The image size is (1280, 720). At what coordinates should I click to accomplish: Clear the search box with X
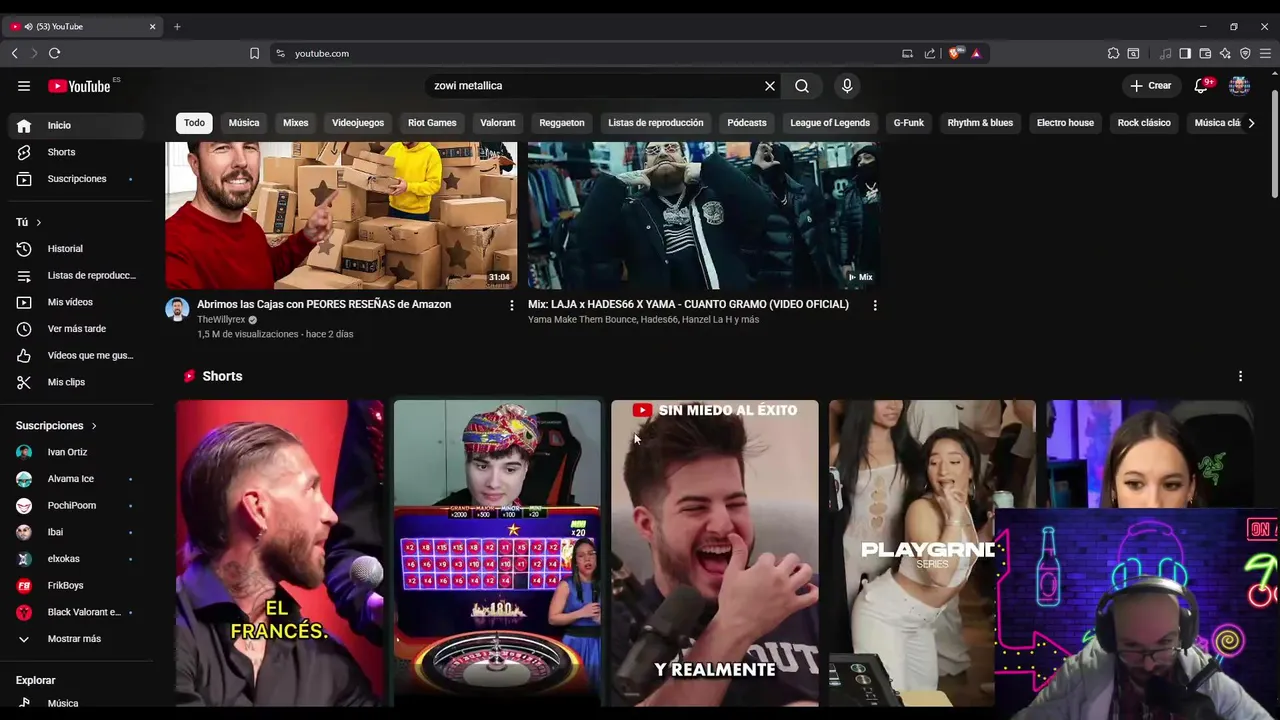(x=770, y=86)
